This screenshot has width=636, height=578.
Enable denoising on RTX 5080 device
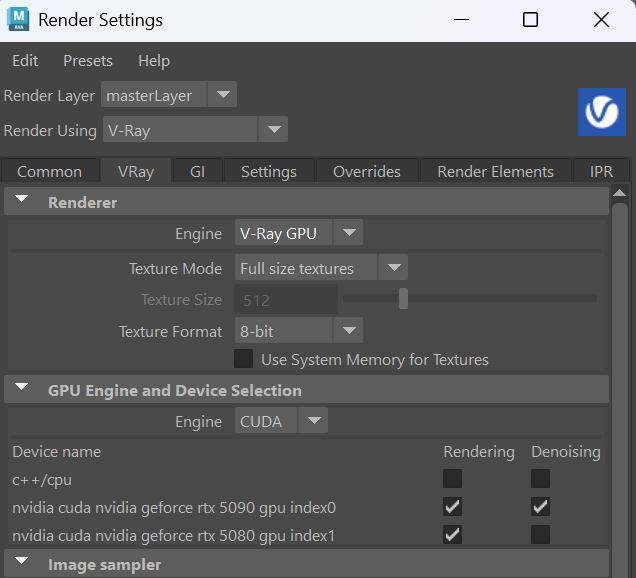pyautogui.click(x=541, y=535)
